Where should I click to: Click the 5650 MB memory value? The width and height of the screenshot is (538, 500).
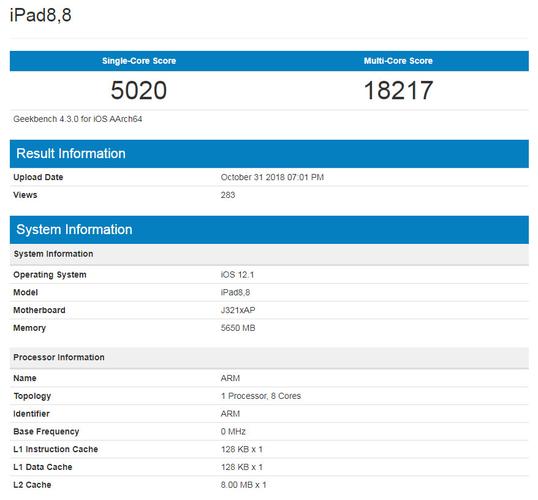point(238,328)
